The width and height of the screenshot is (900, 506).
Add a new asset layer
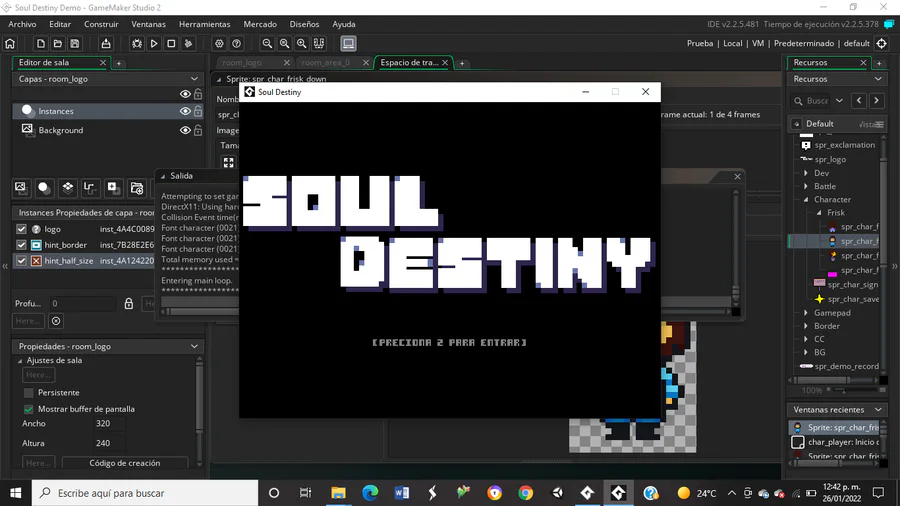(x=112, y=188)
